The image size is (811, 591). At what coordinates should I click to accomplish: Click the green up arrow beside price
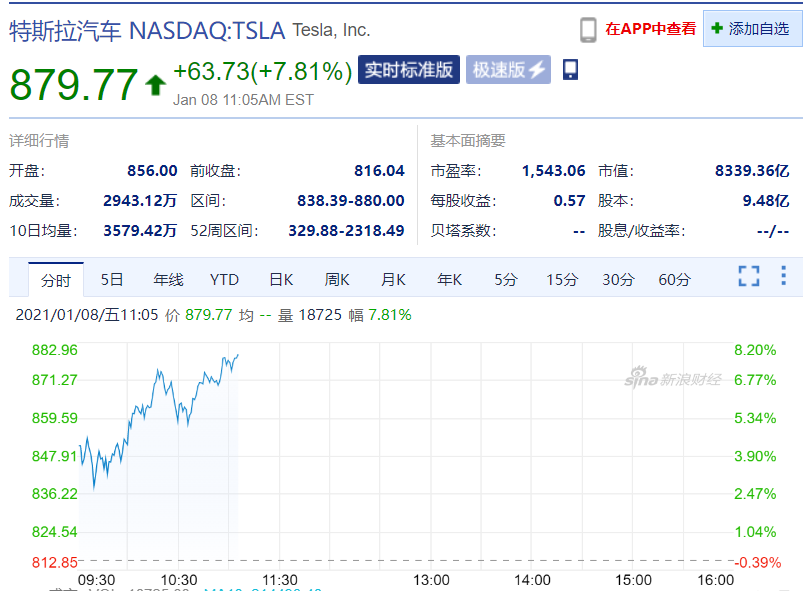point(155,85)
